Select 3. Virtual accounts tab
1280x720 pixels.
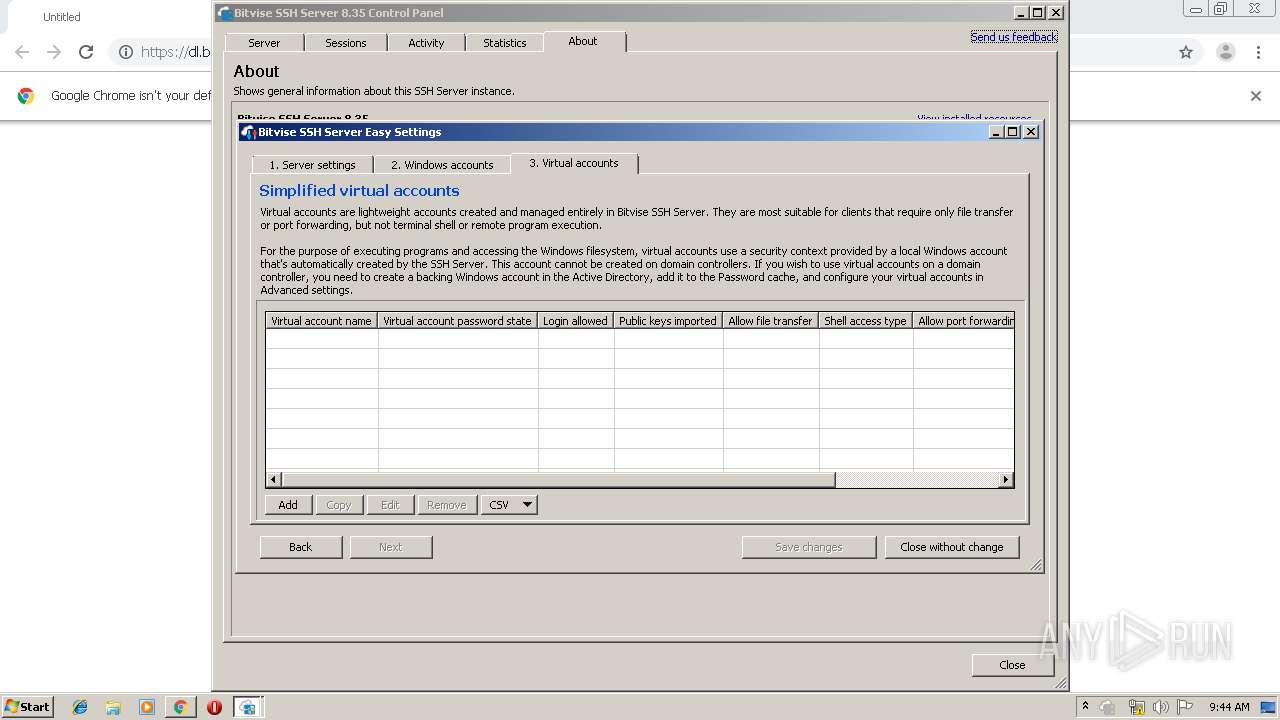[574, 163]
